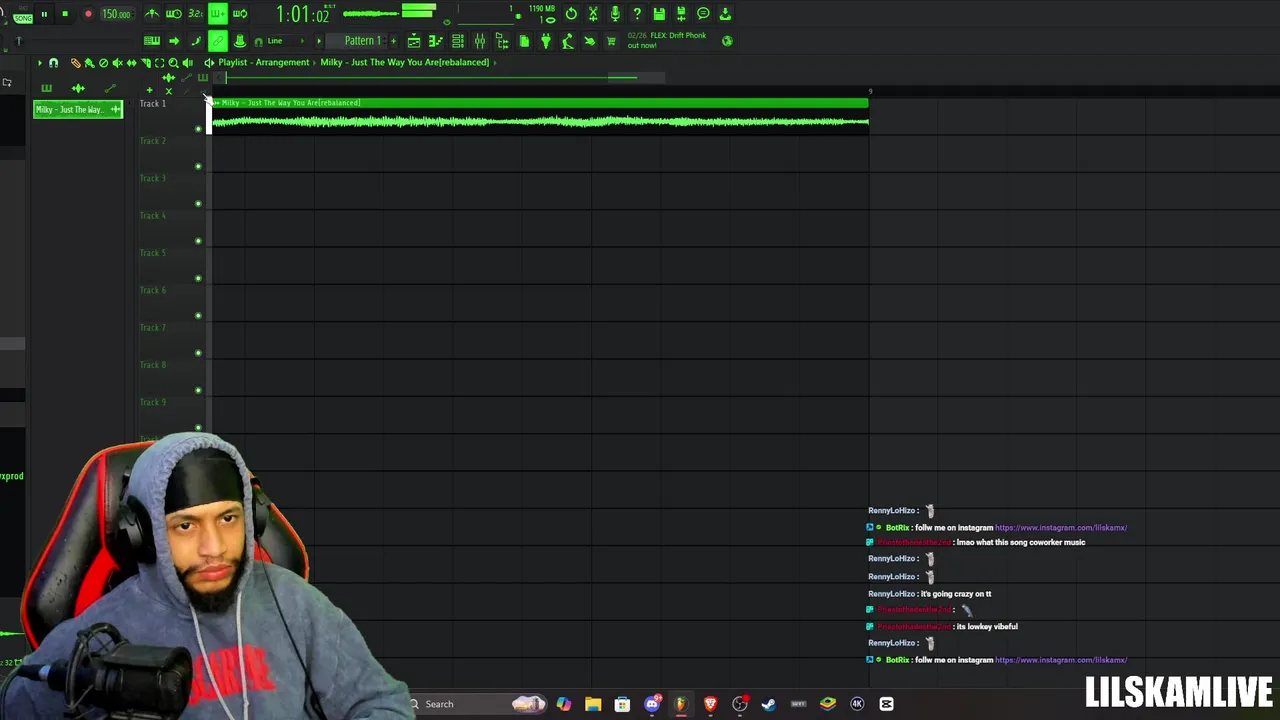Select the slice tool icon

(x=145, y=63)
